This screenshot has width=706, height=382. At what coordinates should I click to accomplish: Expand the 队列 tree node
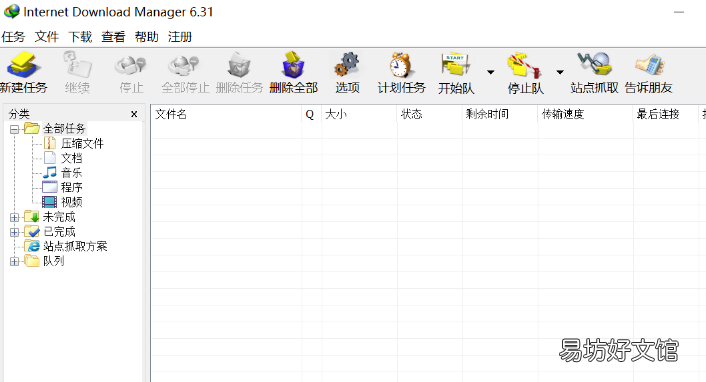[14, 261]
